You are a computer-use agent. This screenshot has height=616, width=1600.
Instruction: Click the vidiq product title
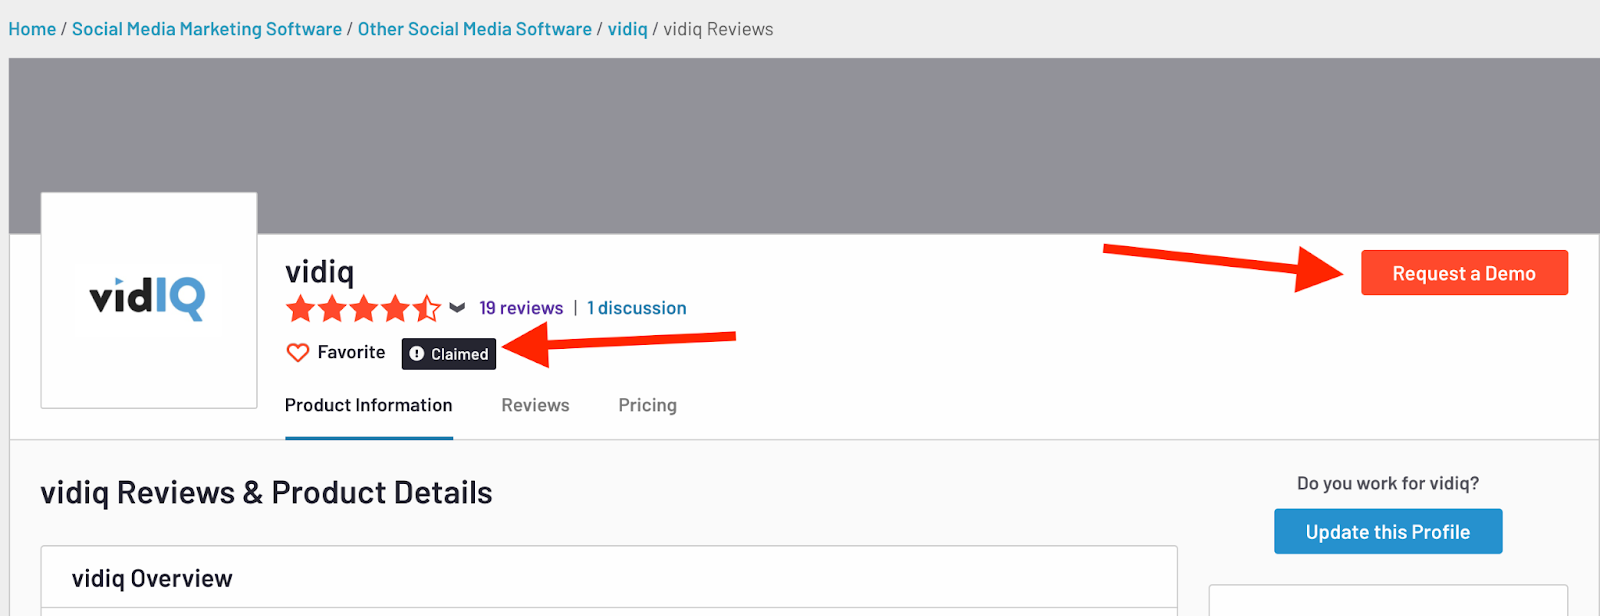click(x=320, y=272)
